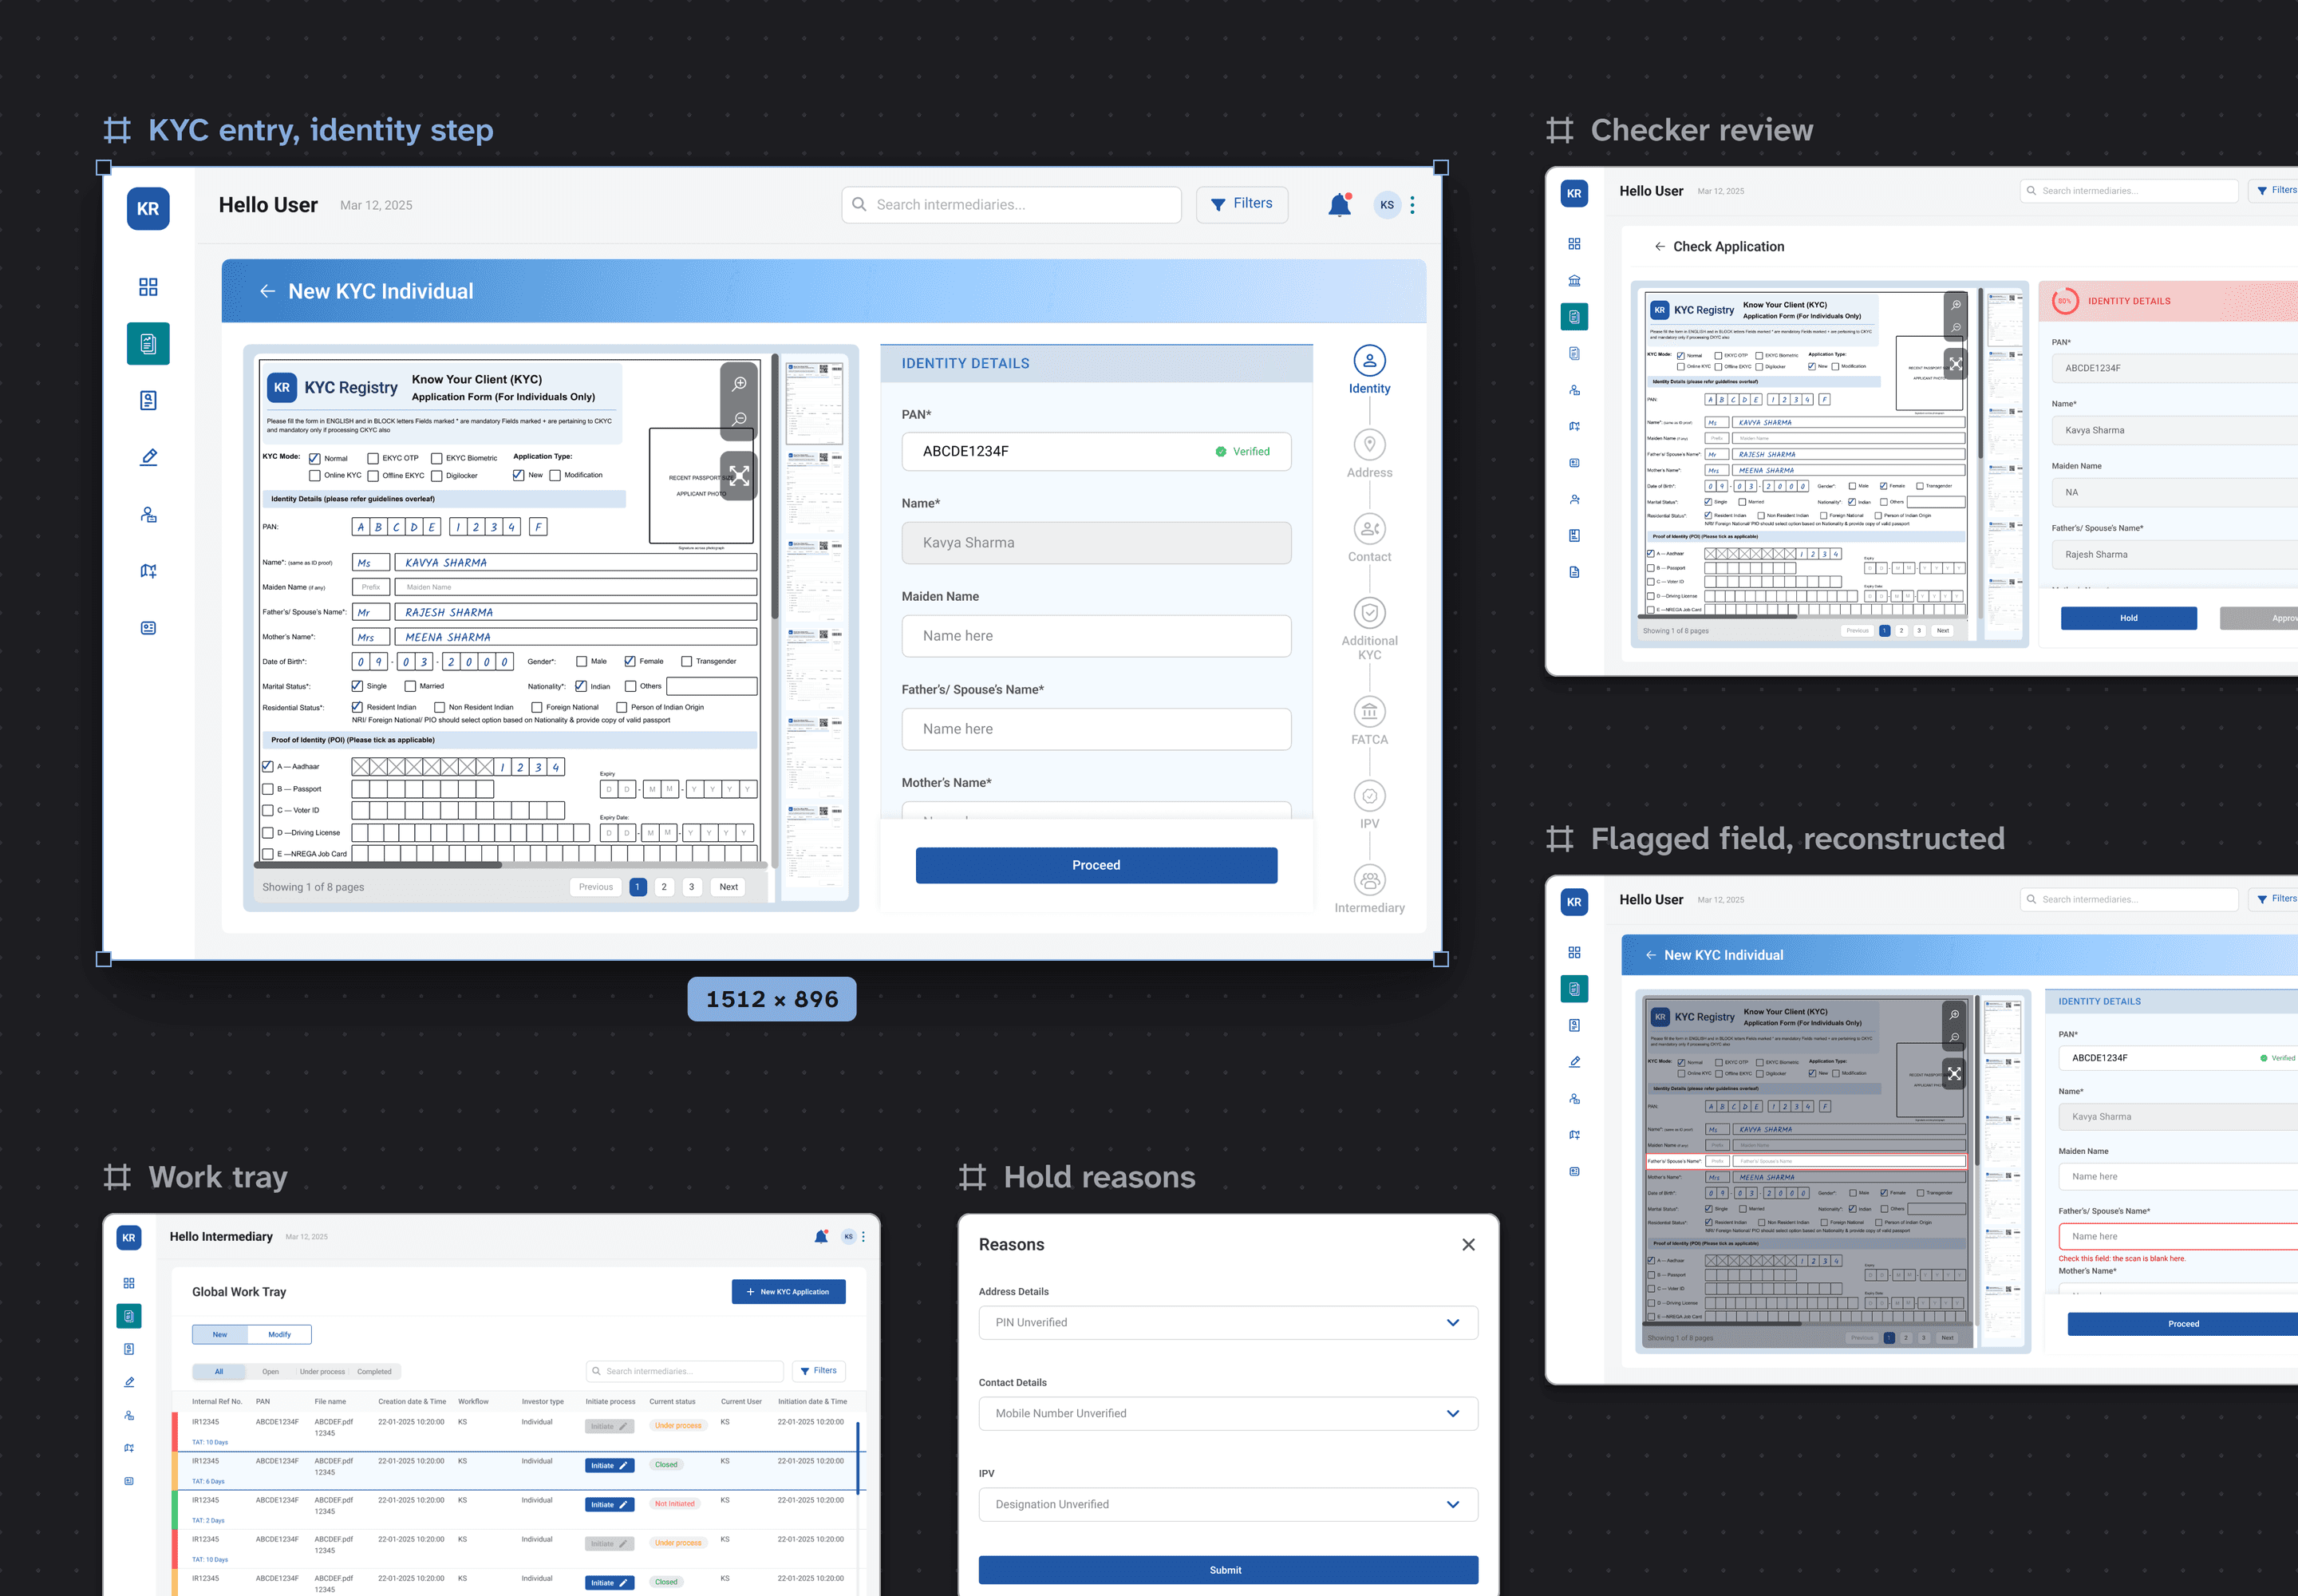
Task: Expand KYC entry document to fullscreen
Action: click(x=739, y=476)
